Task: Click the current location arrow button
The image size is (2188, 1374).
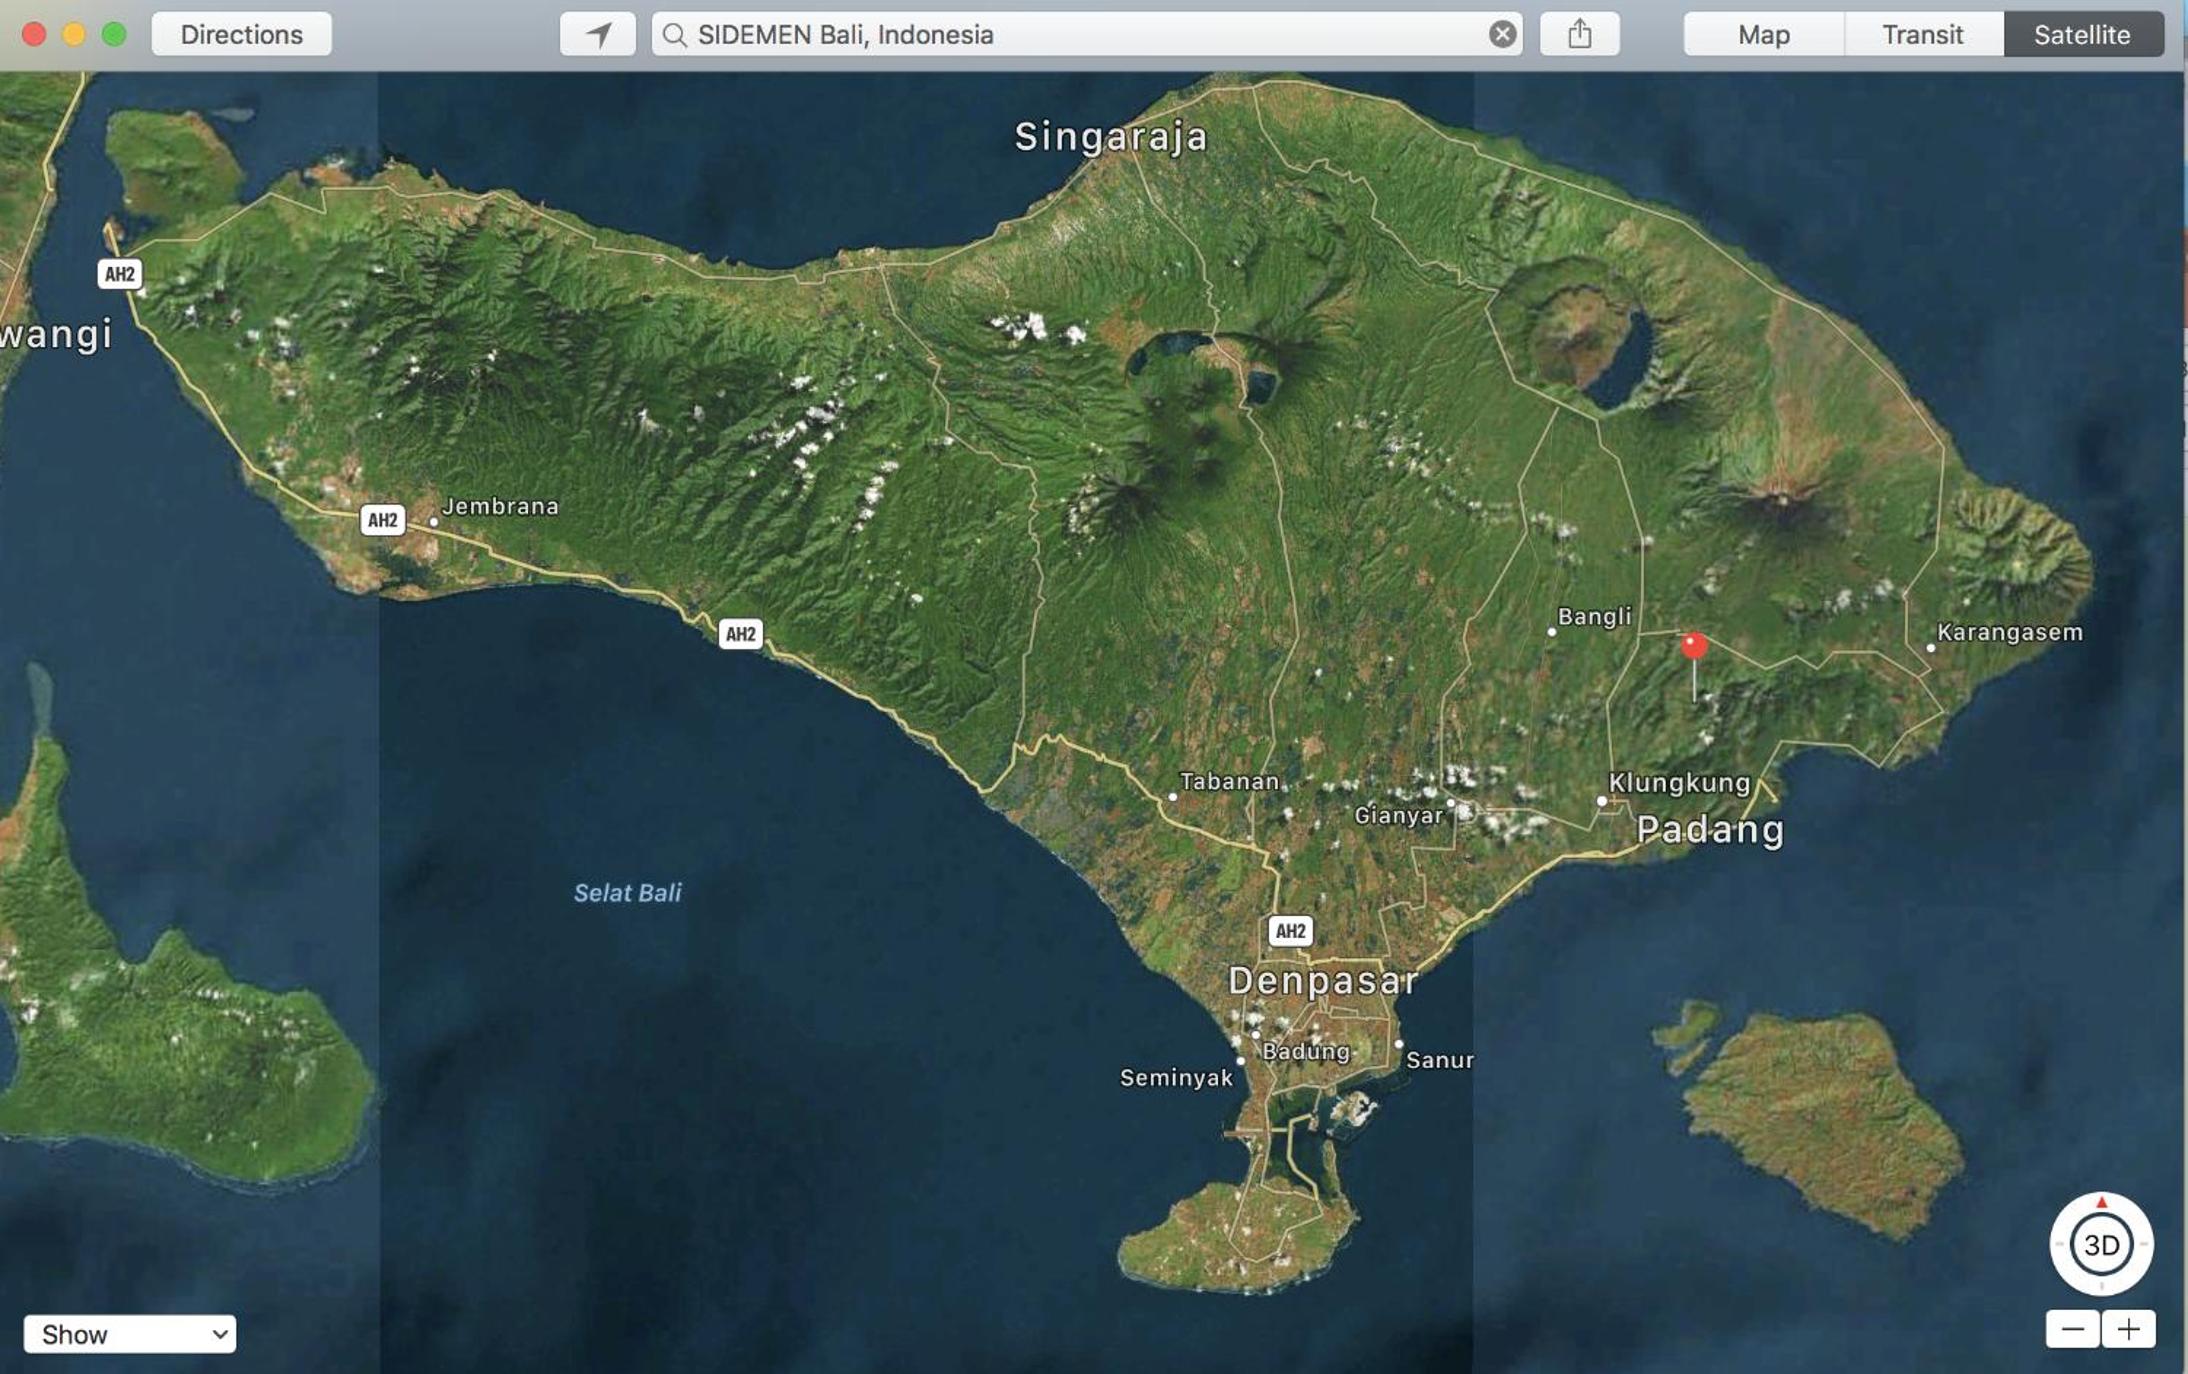Action: coord(597,34)
